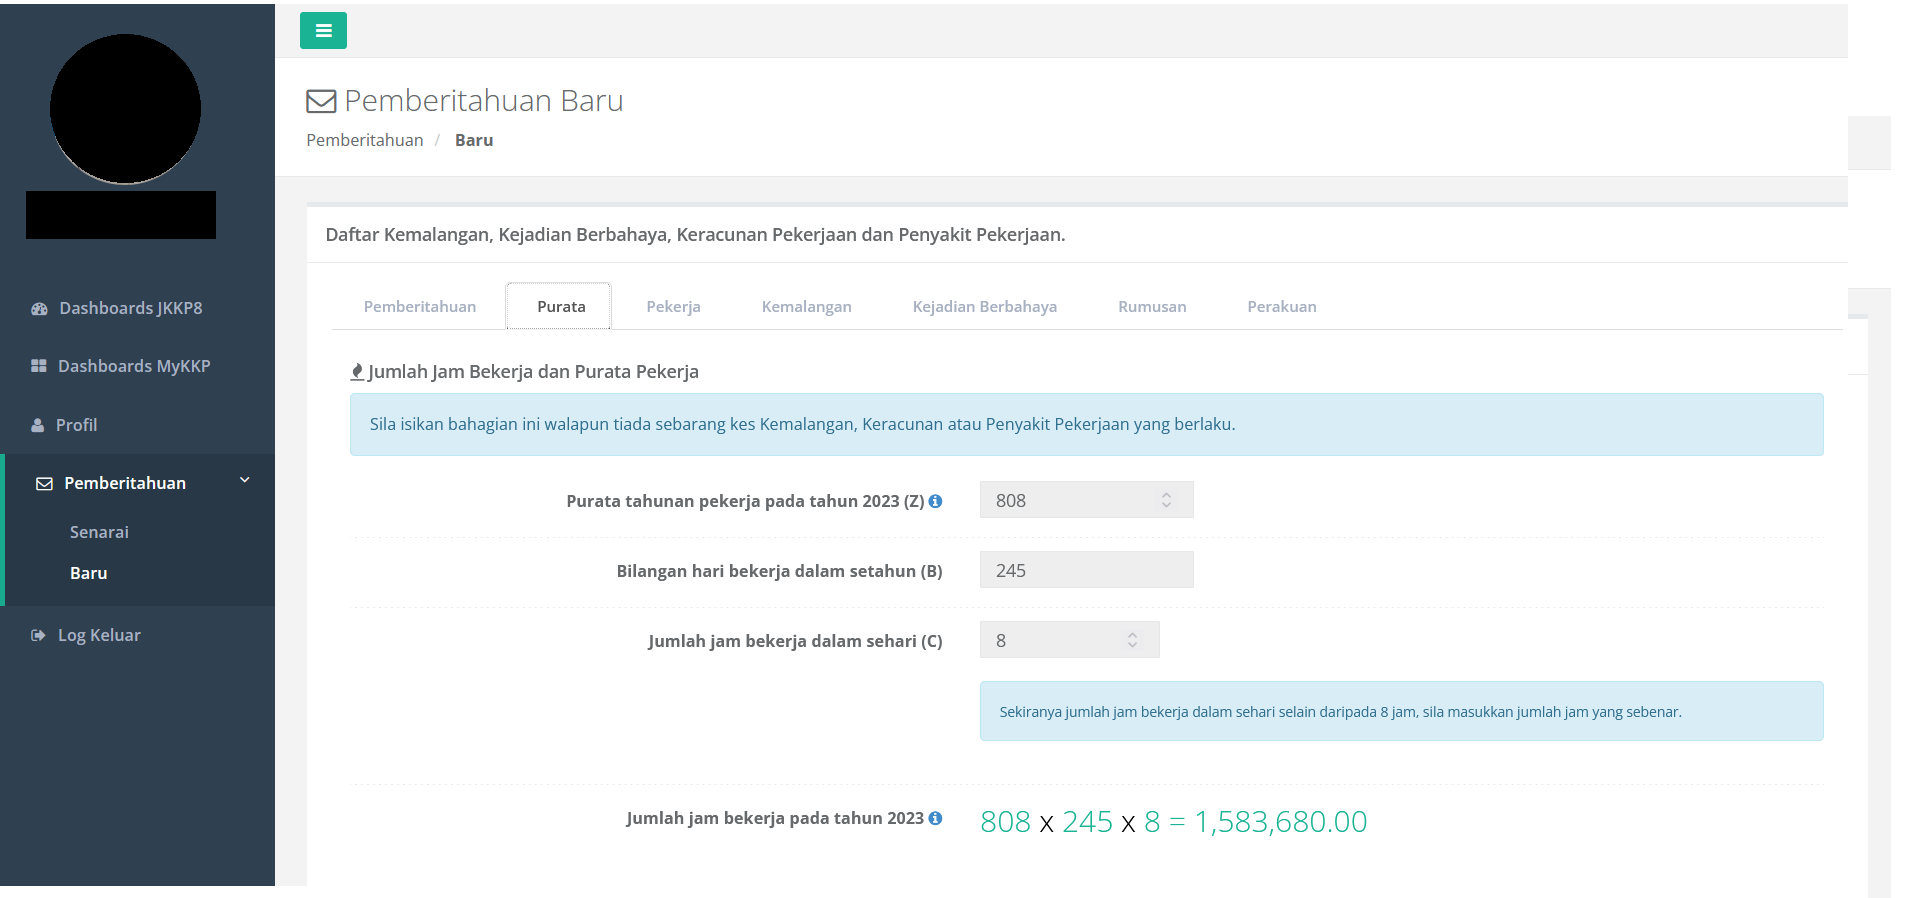Click the Bilangan hari bekerja input field
This screenshot has height=898, width=1930.
1086,570
